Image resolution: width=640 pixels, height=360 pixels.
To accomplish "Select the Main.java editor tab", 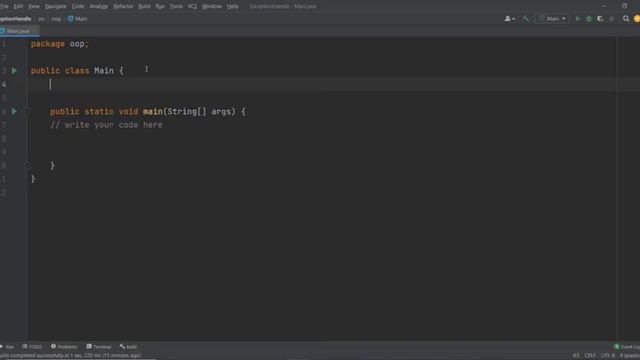I will (x=18, y=31).
